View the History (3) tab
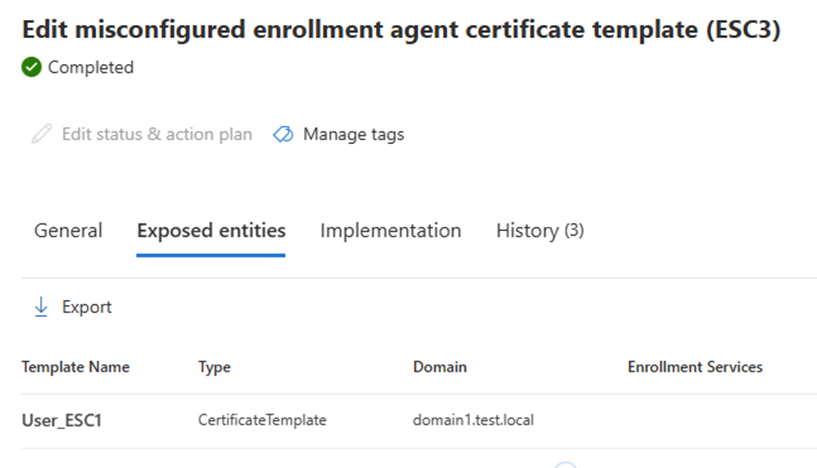 tap(540, 231)
